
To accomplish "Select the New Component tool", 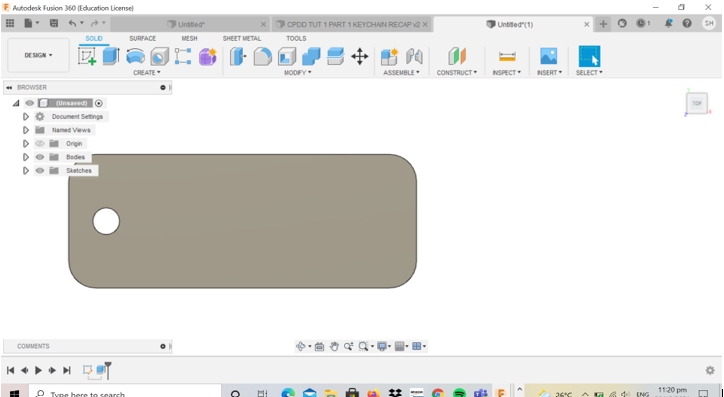I will pyautogui.click(x=389, y=56).
